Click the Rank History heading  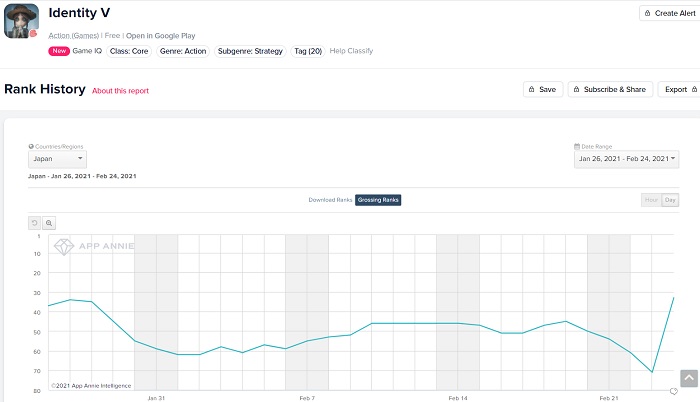[45, 89]
